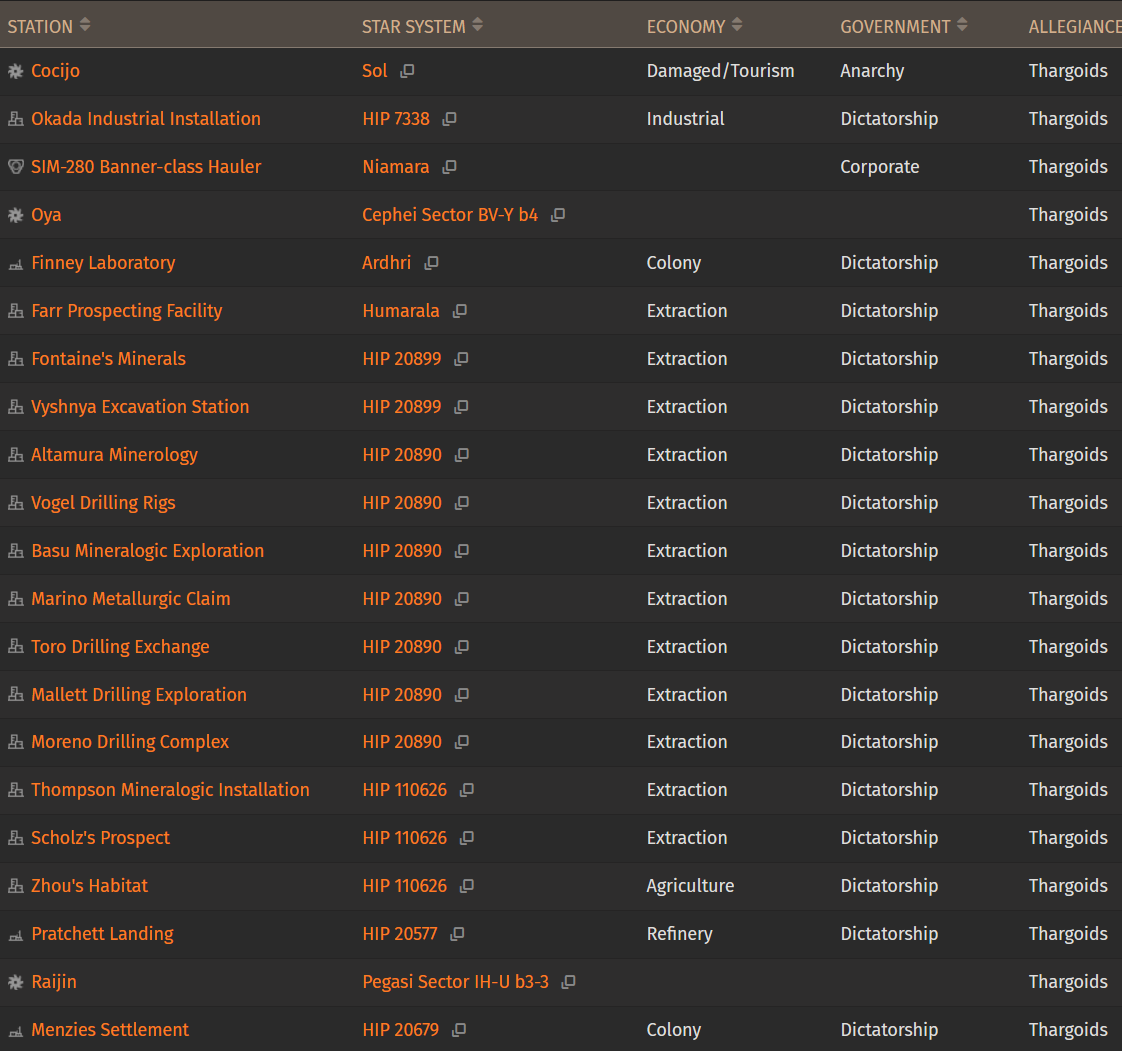Image resolution: width=1122 pixels, height=1051 pixels.
Task: Copy Ardhri system name icon
Action: click(x=431, y=263)
